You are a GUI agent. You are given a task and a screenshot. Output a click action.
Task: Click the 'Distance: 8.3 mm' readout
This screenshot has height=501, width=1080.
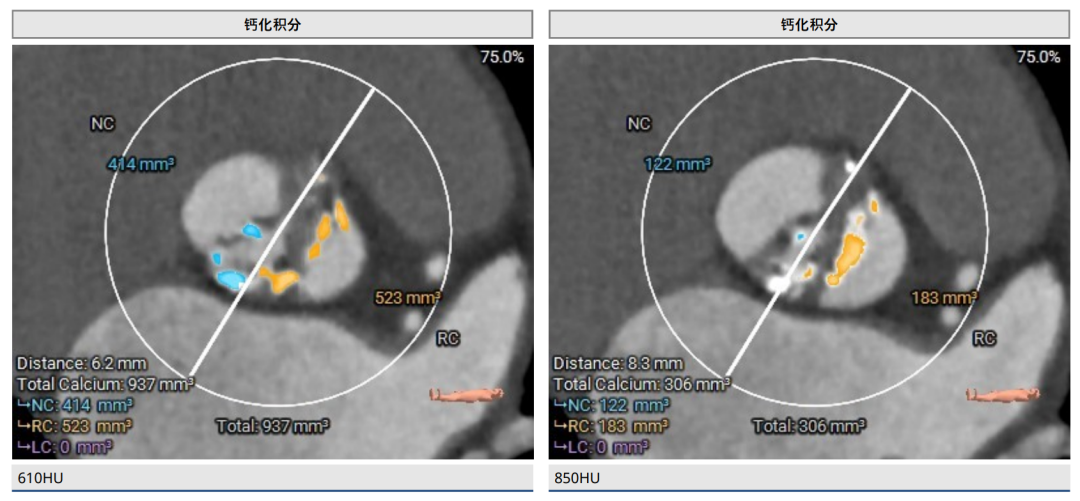[618, 363]
